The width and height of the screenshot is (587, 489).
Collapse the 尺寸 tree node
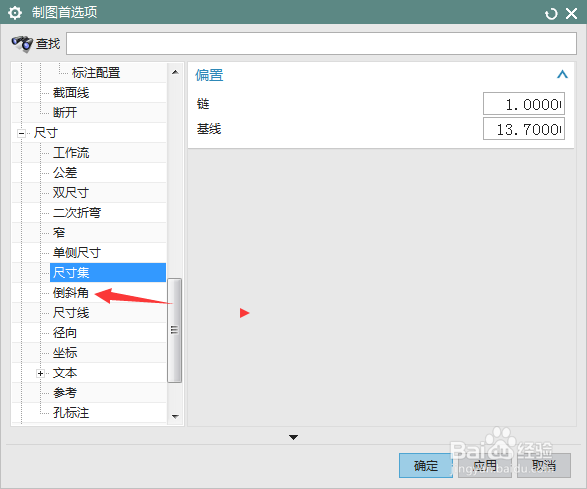(21, 133)
